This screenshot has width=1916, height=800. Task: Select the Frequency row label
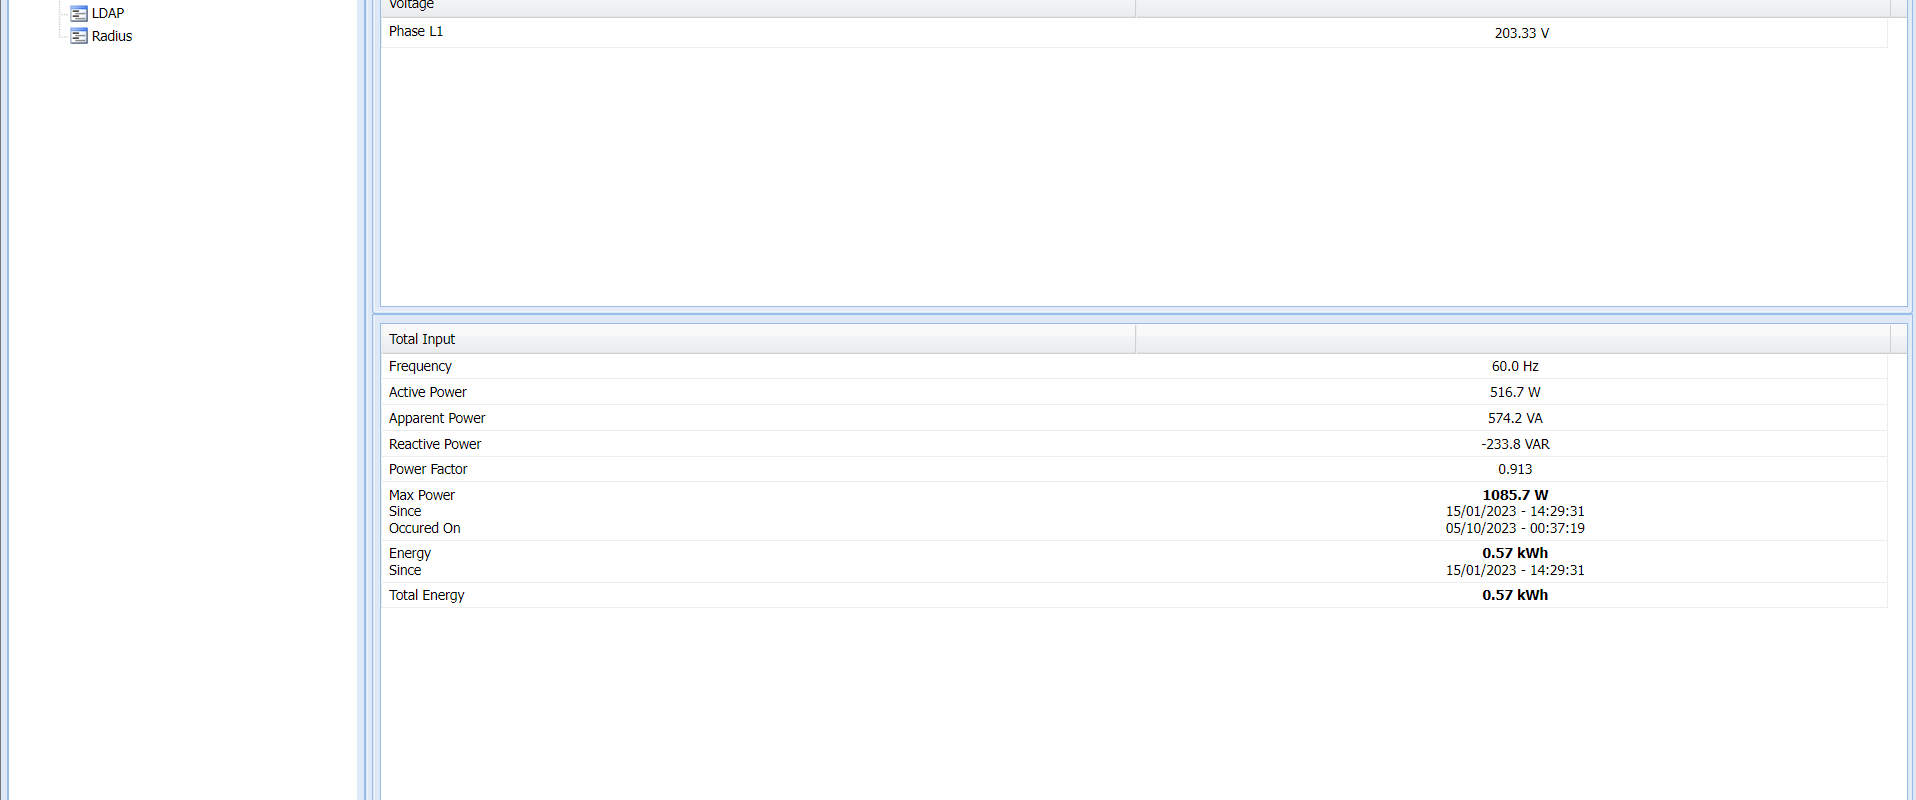(420, 366)
